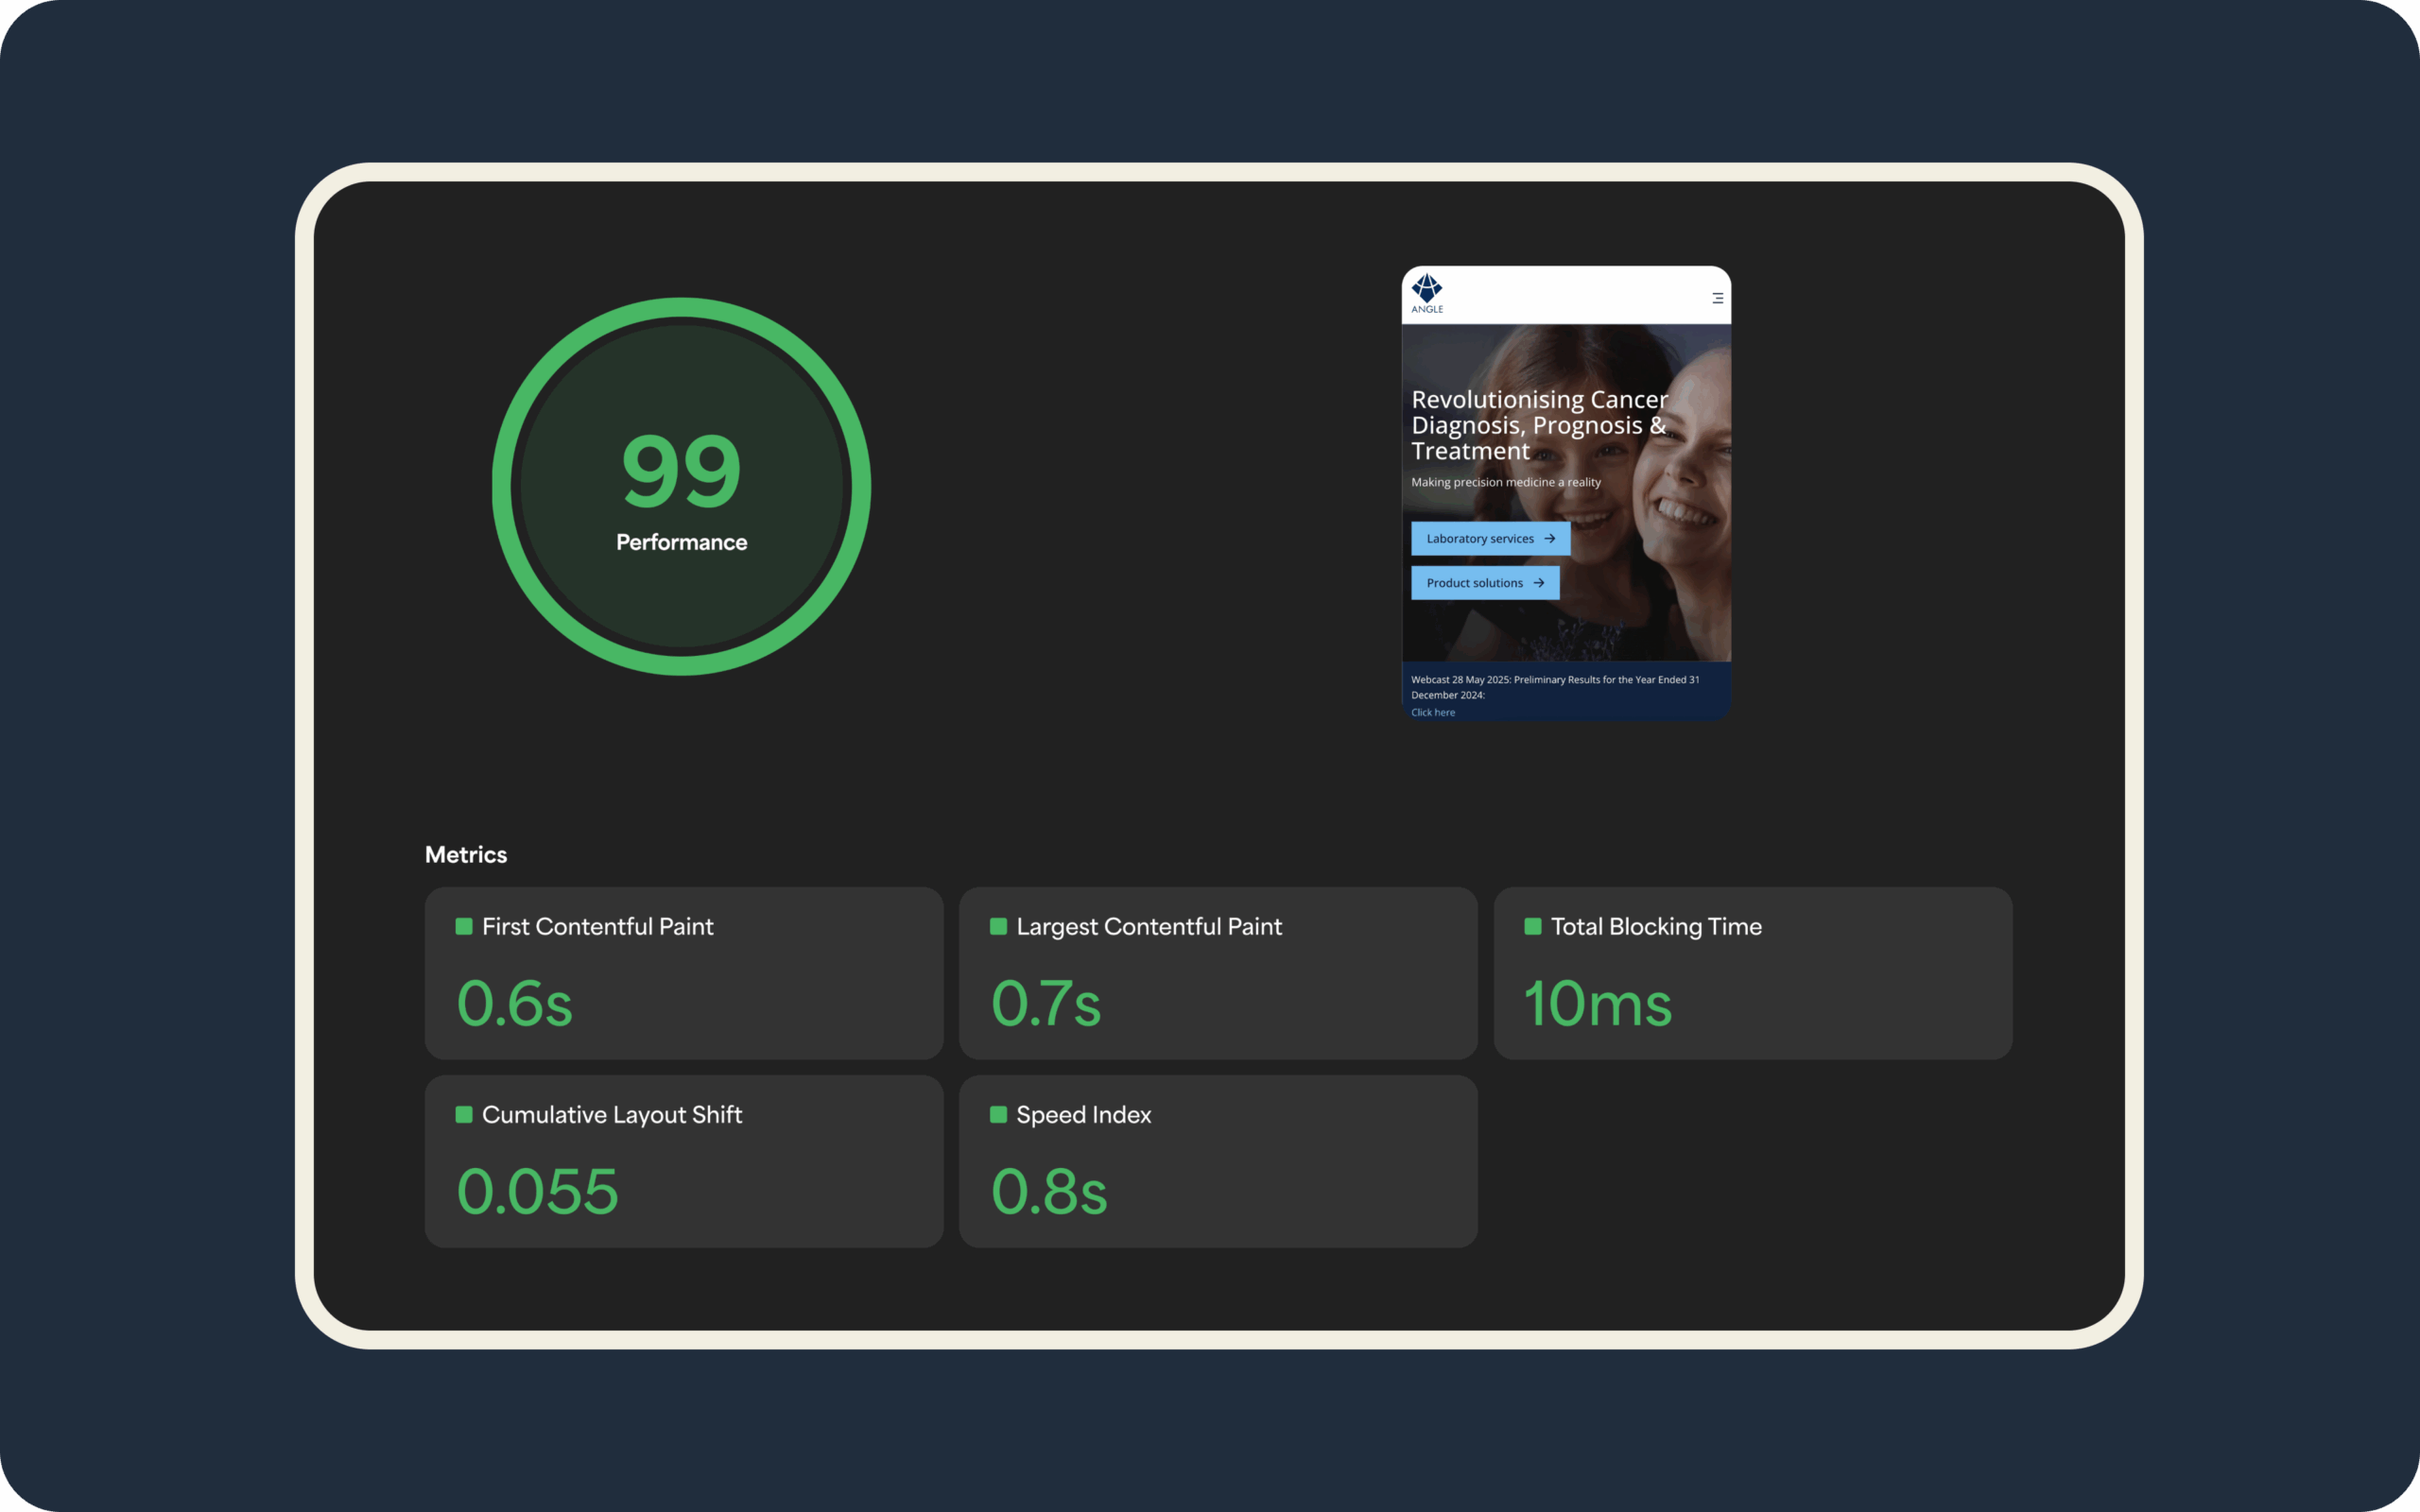Select the First Contentful Paint 0.6s value
Image resolution: width=2420 pixels, height=1512 pixels.
tap(514, 1003)
